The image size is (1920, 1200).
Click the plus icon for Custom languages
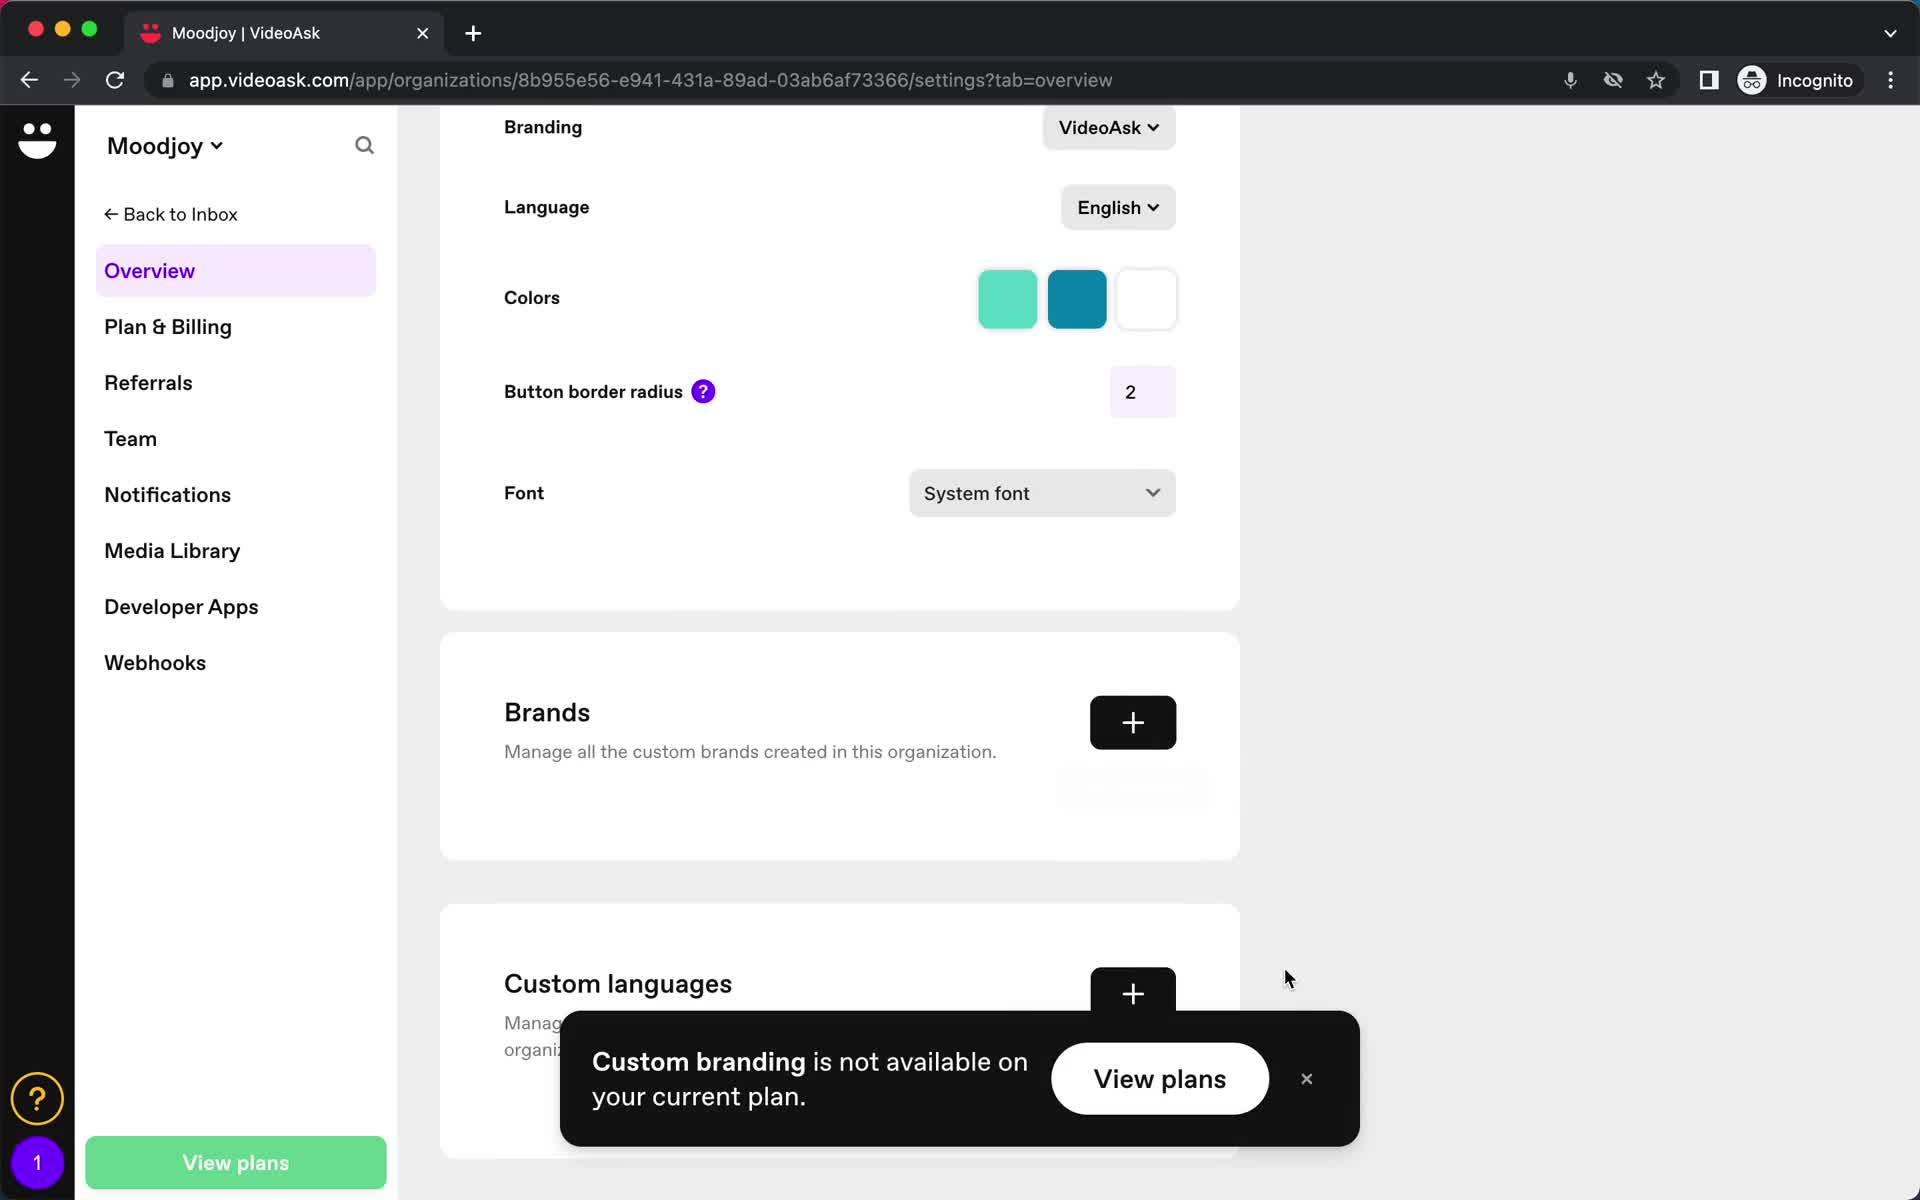point(1133,994)
